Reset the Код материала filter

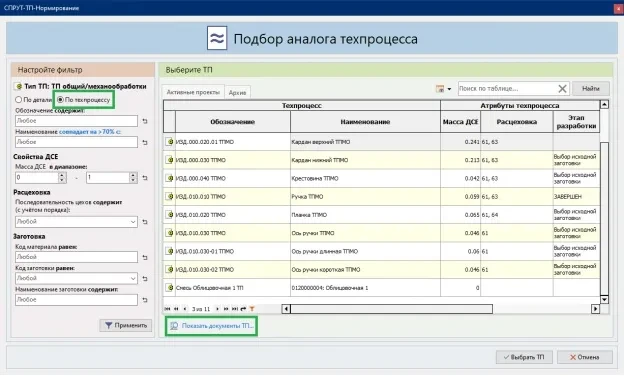tap(145, 257)
